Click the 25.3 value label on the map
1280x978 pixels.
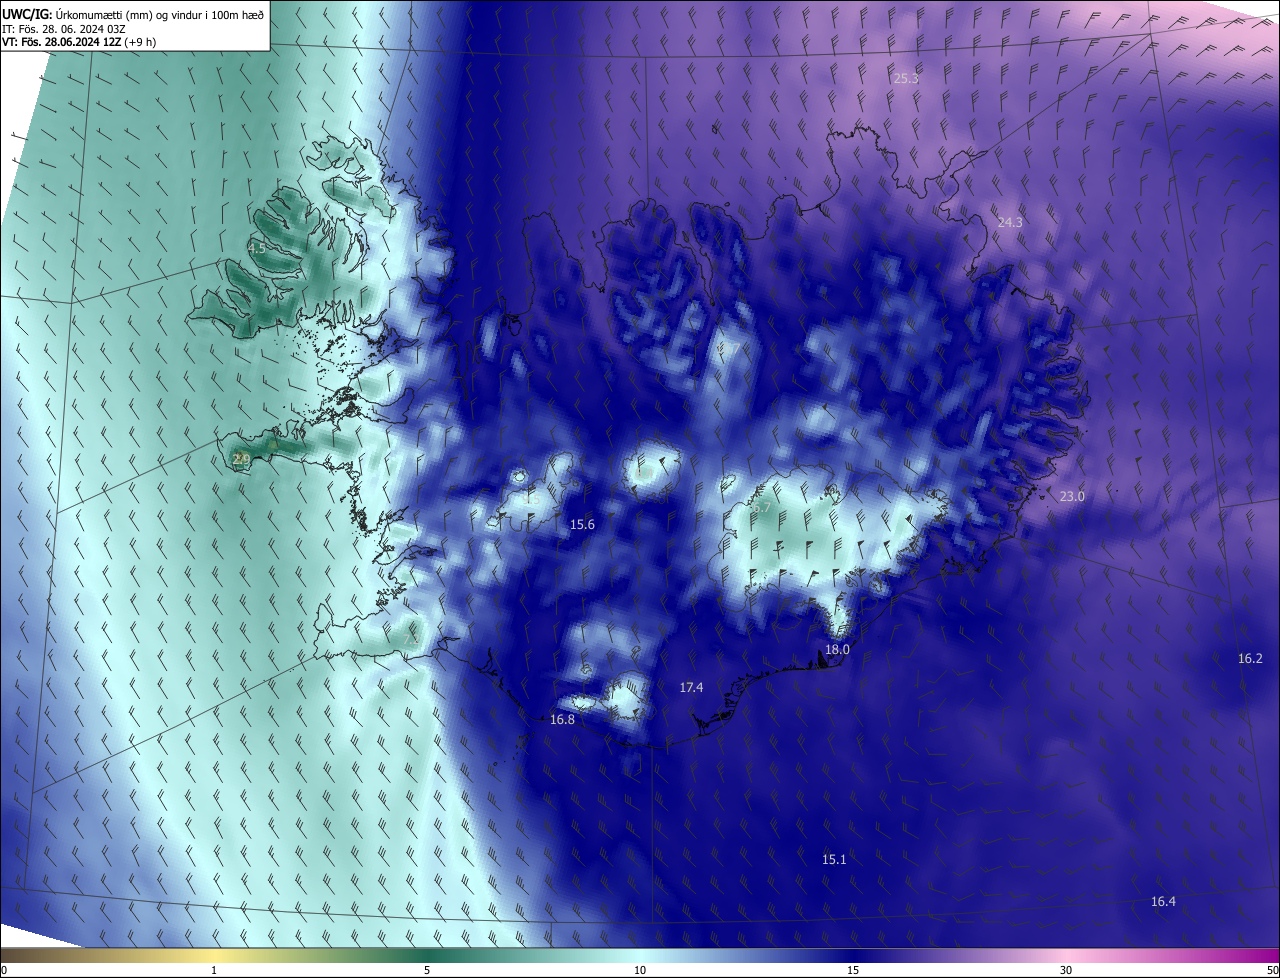(x=906, y=78)
